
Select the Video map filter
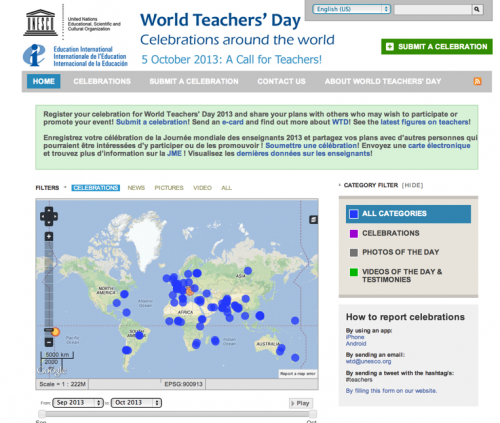tap(202, 188)
